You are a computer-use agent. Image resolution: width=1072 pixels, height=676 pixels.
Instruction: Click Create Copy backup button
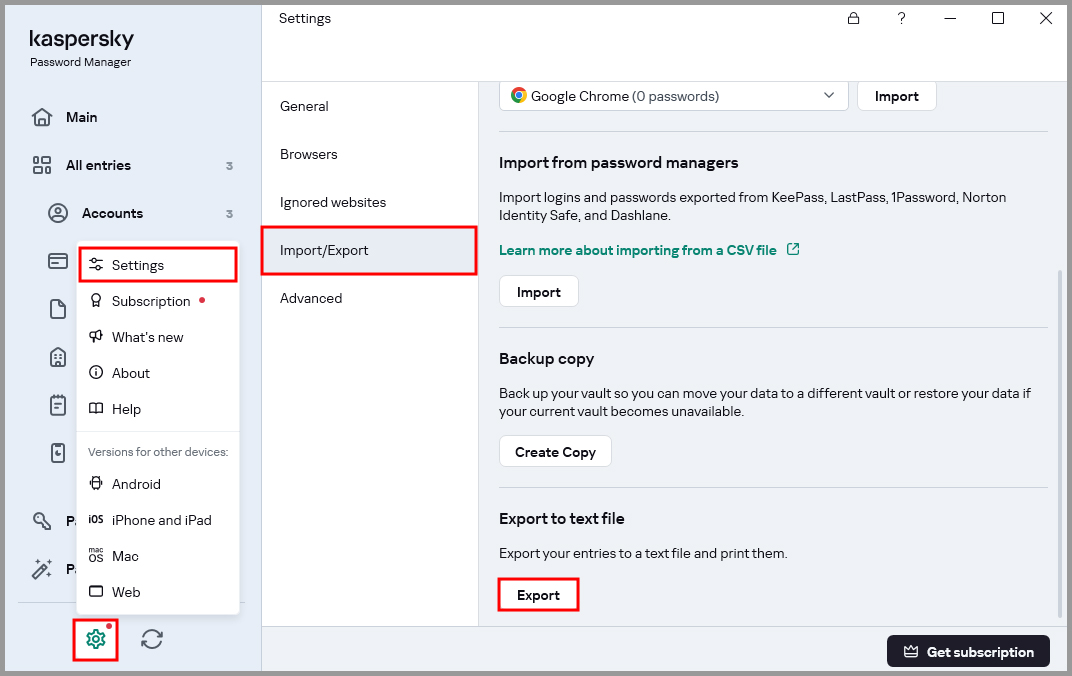(555, 451)
